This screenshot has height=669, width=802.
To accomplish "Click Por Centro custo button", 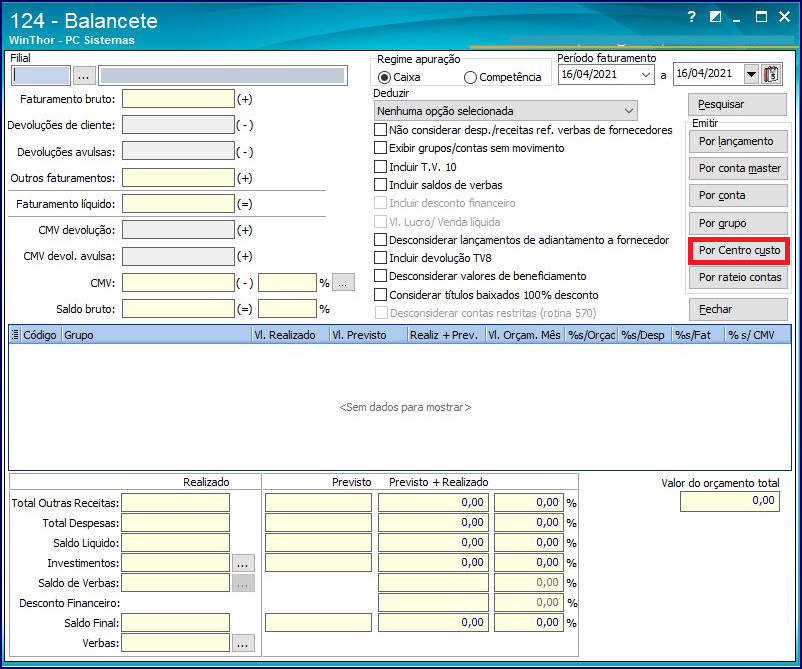I will click(x=739, y=251).
